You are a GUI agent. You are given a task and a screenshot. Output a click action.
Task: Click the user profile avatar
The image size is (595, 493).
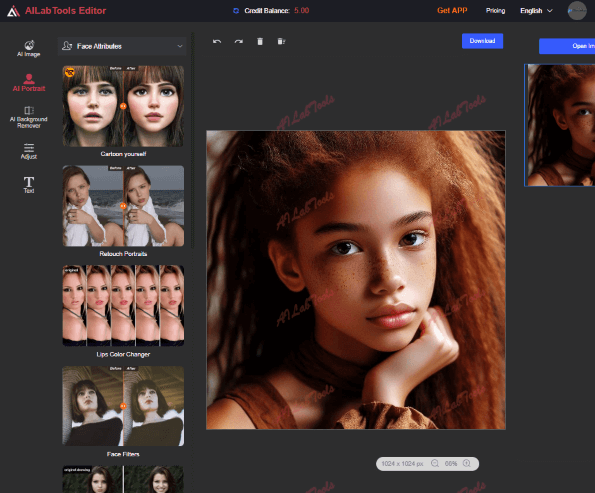point(577,11)
